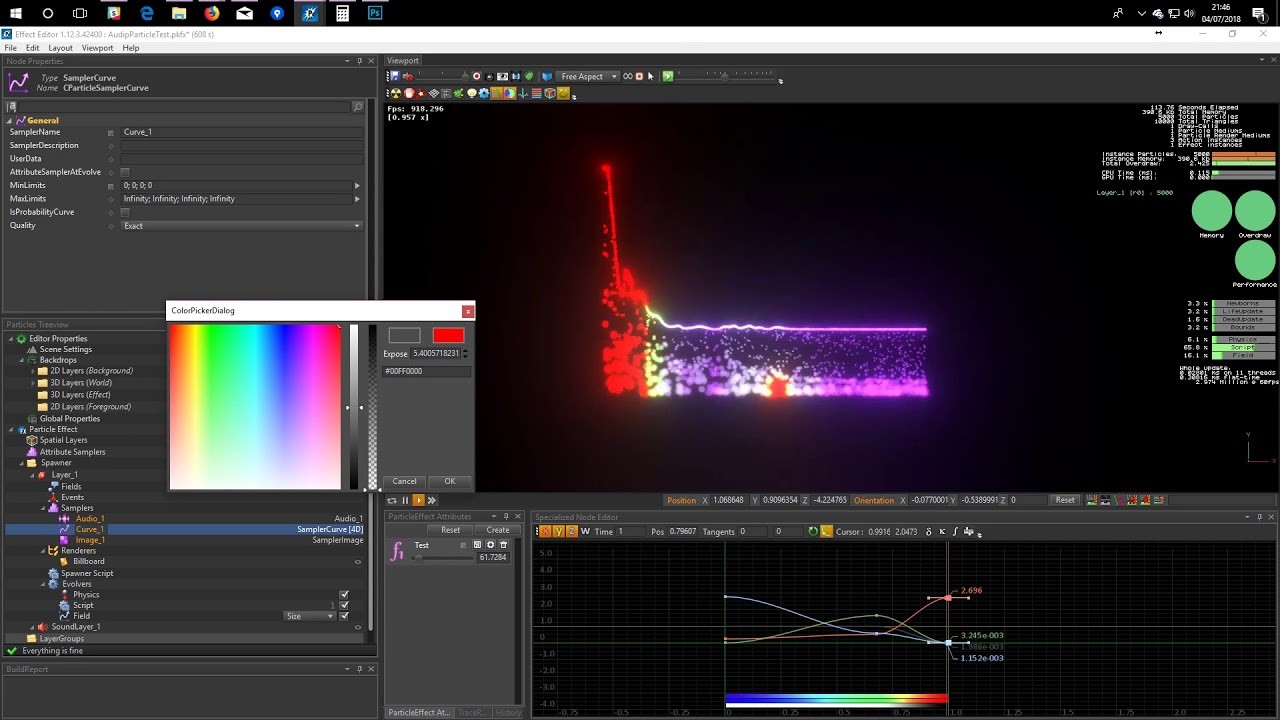Open the Viewport menu in the menu bar
The height and width of the screenshot is (720, 1280).
97,47
